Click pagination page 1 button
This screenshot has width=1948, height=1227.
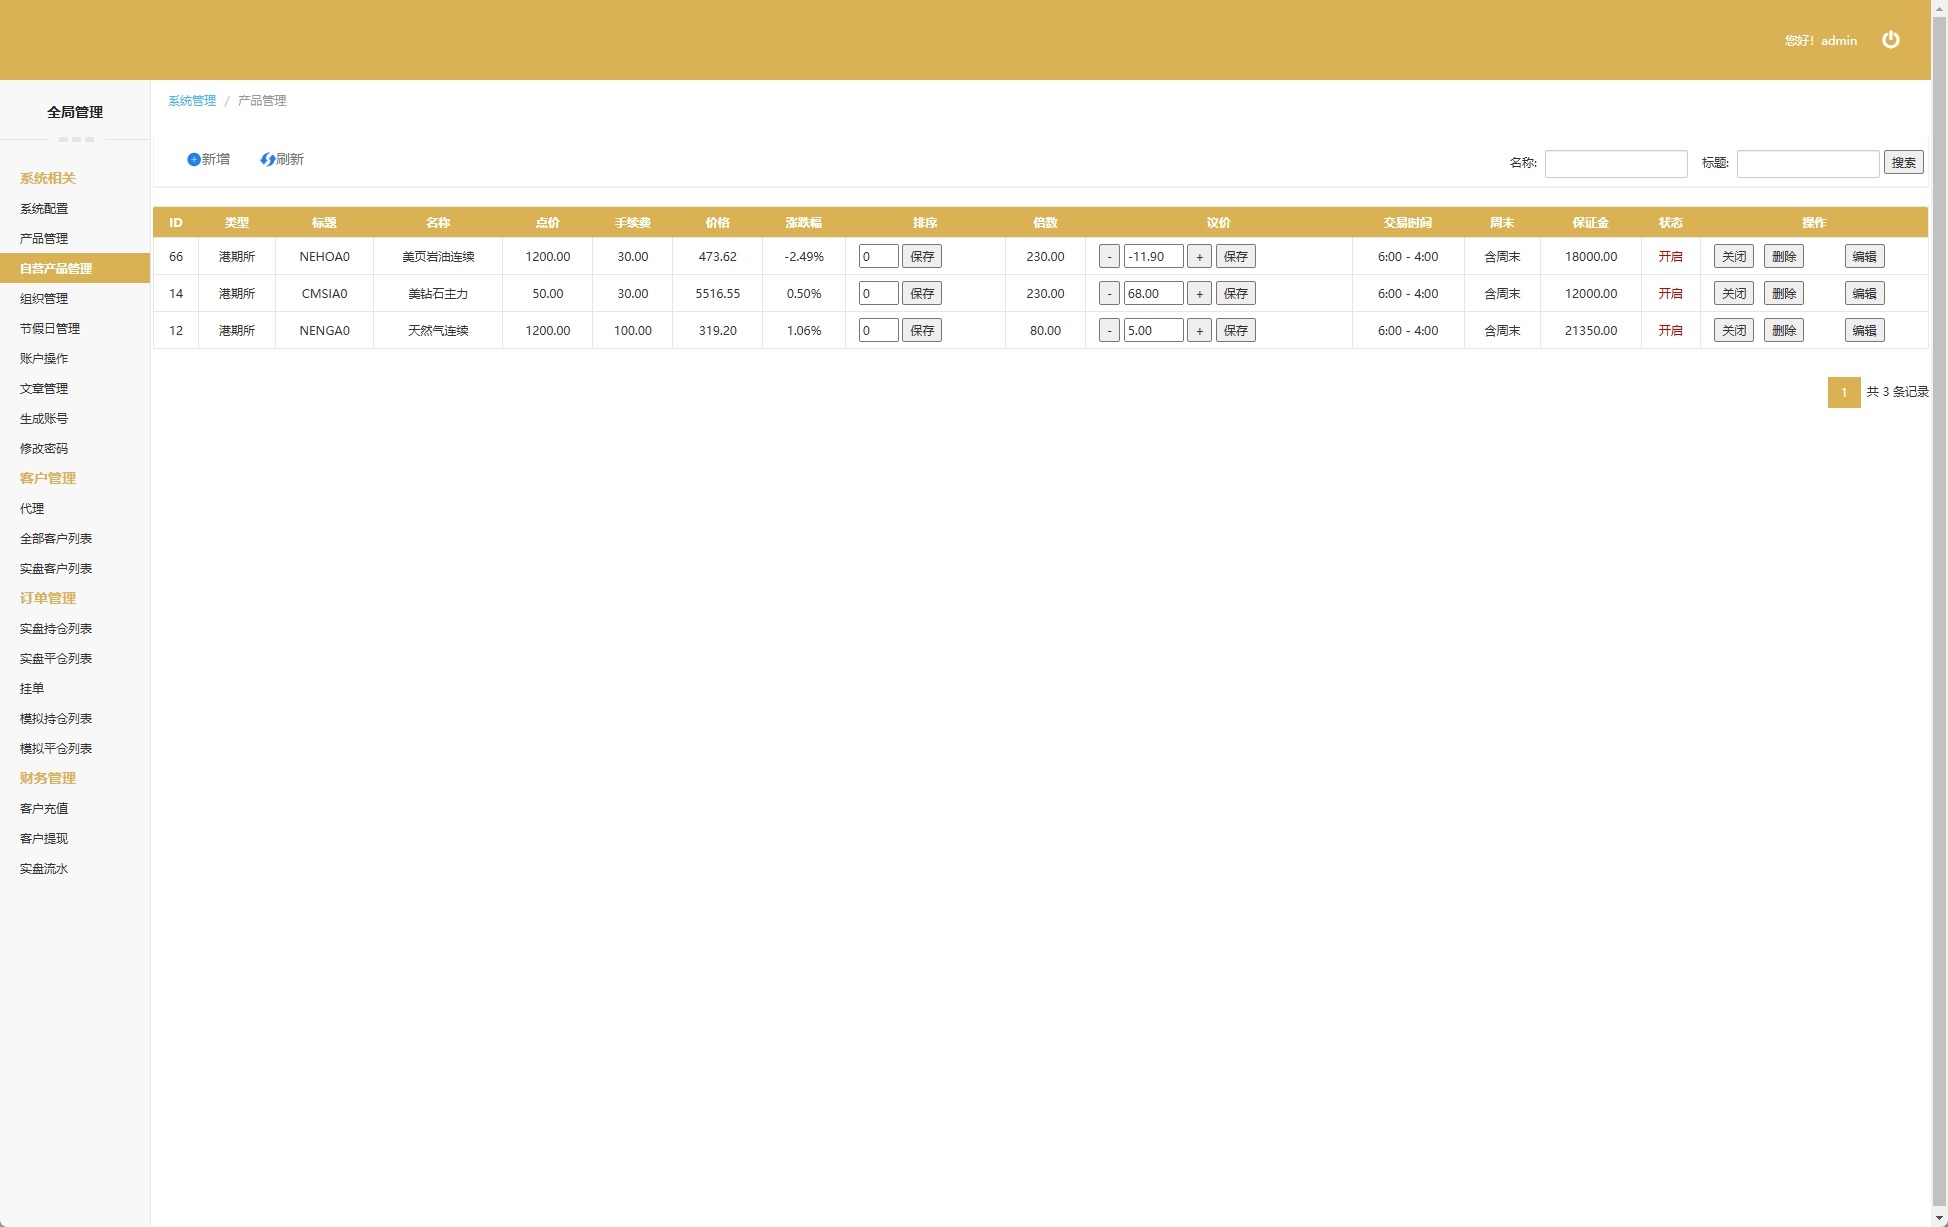click(1843, 393)
